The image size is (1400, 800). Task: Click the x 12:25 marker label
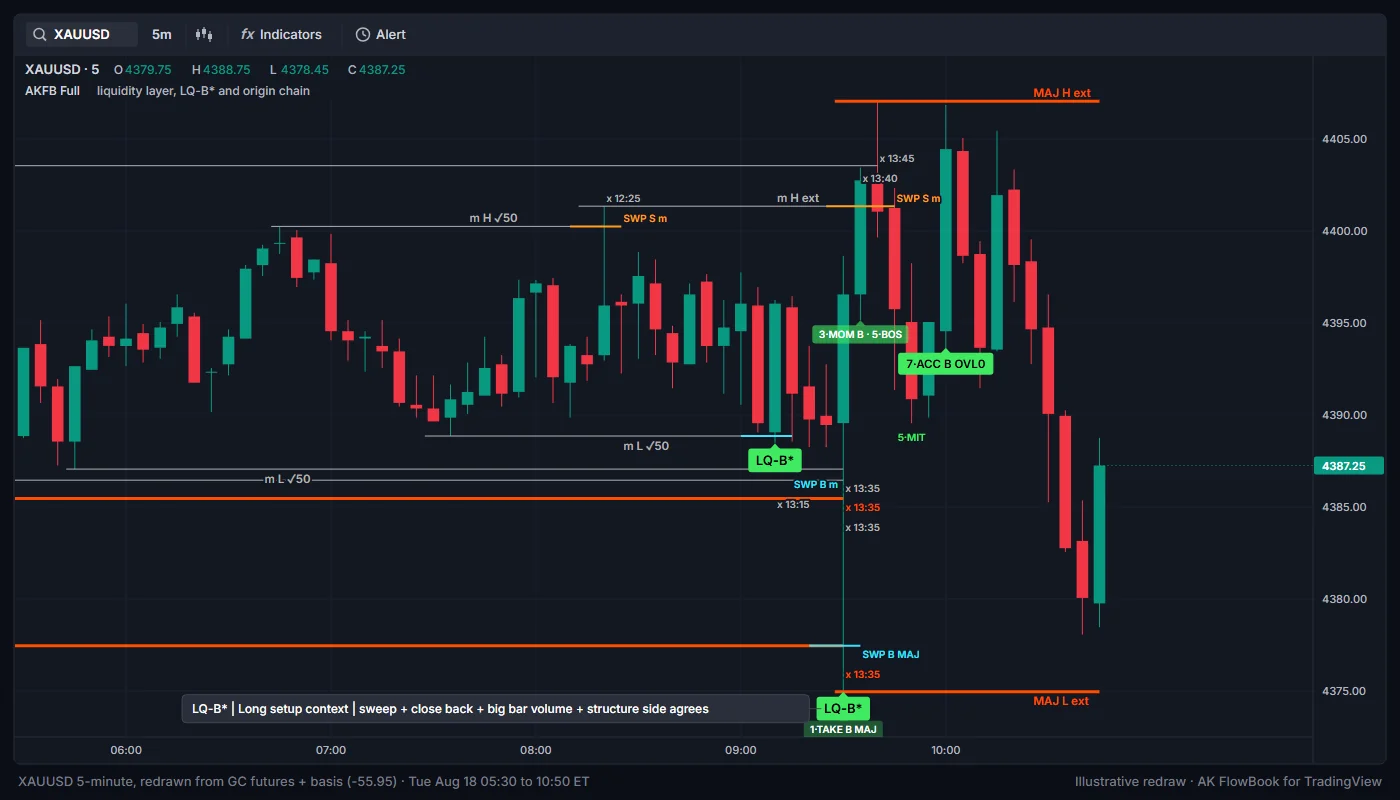623,198
